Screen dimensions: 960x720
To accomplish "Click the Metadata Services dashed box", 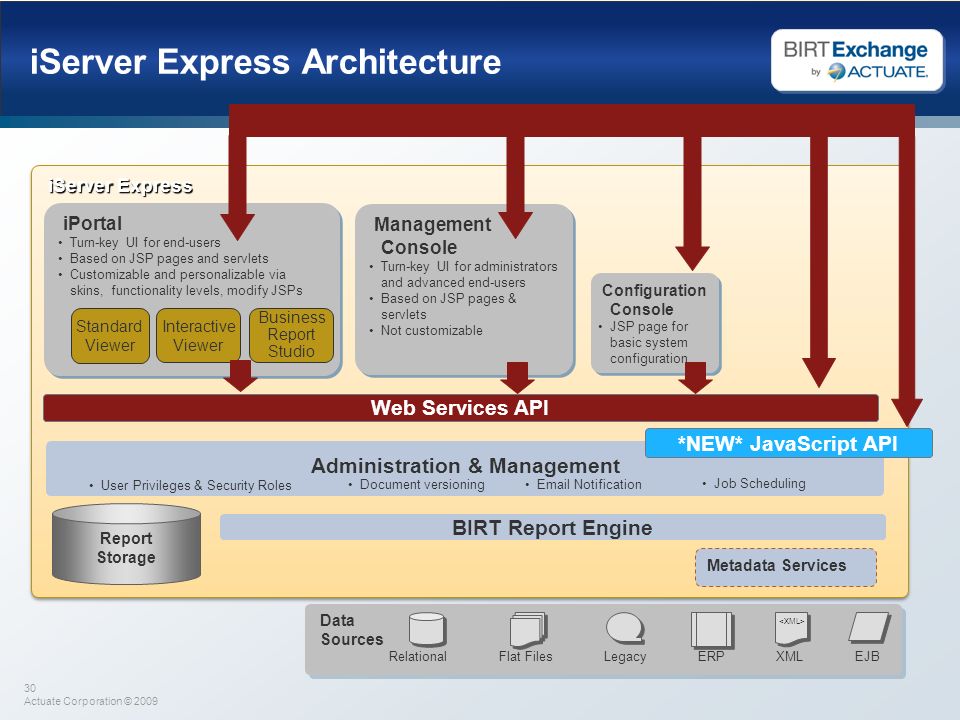I will (x=786, y=567).
